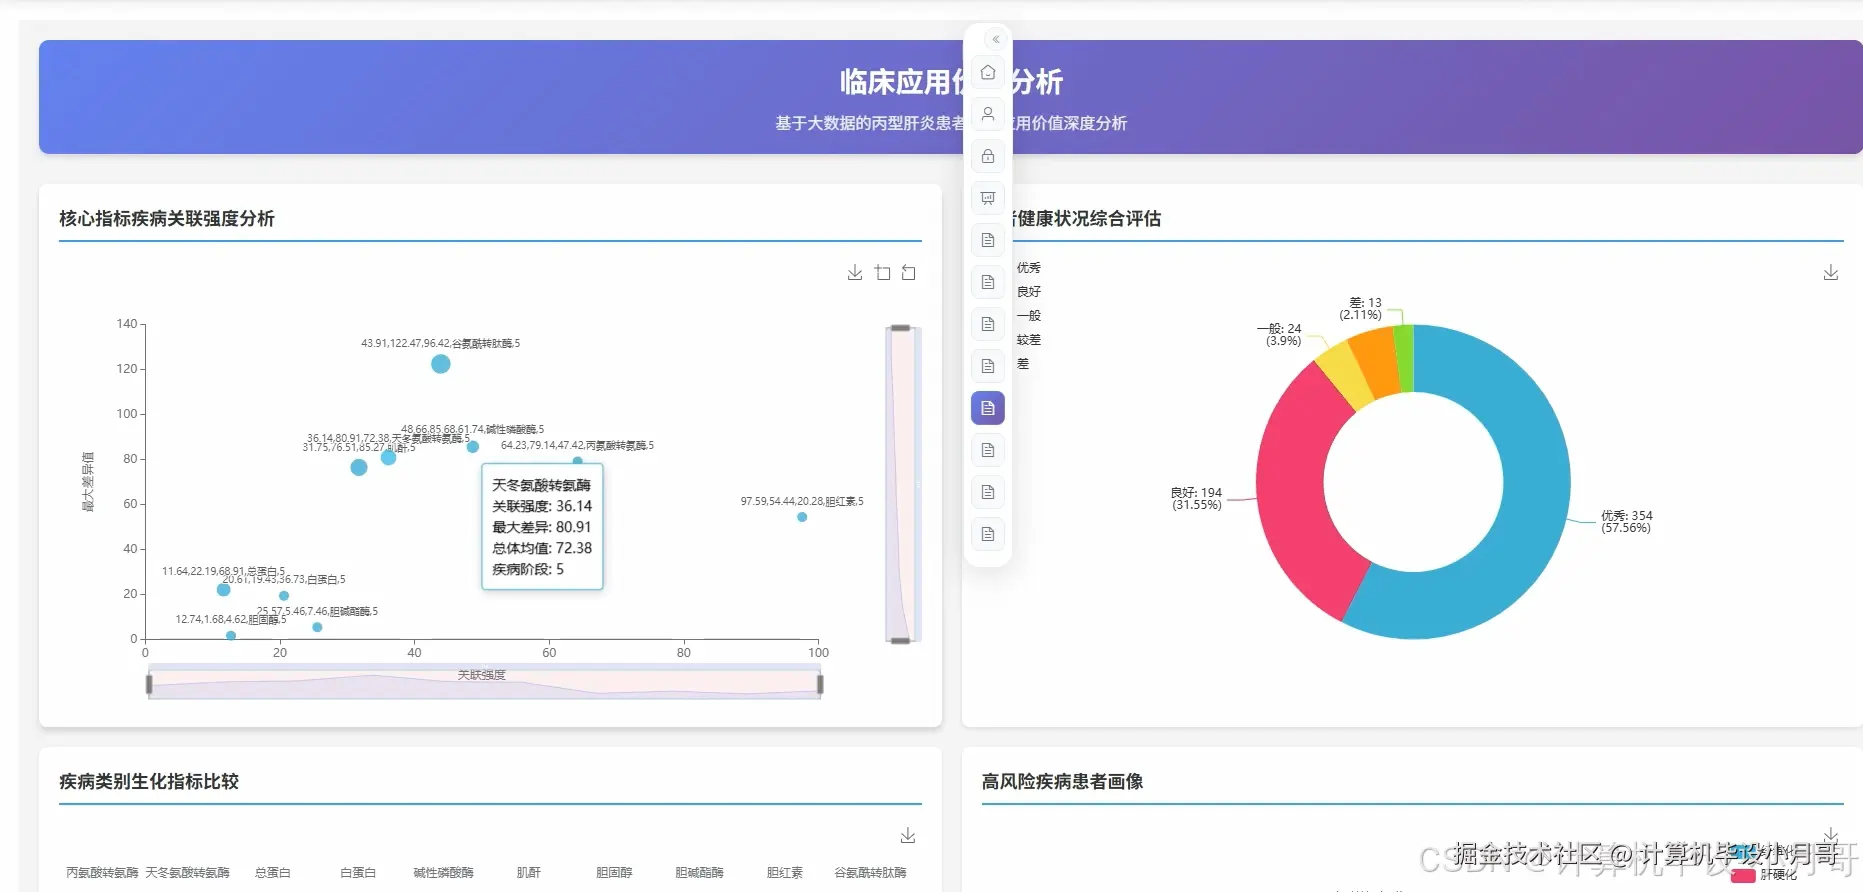Viewport: 1863px width, 892px height.
Task: Activate the area zoom tool on the scatter chart
Action: [x=882, y=273]
